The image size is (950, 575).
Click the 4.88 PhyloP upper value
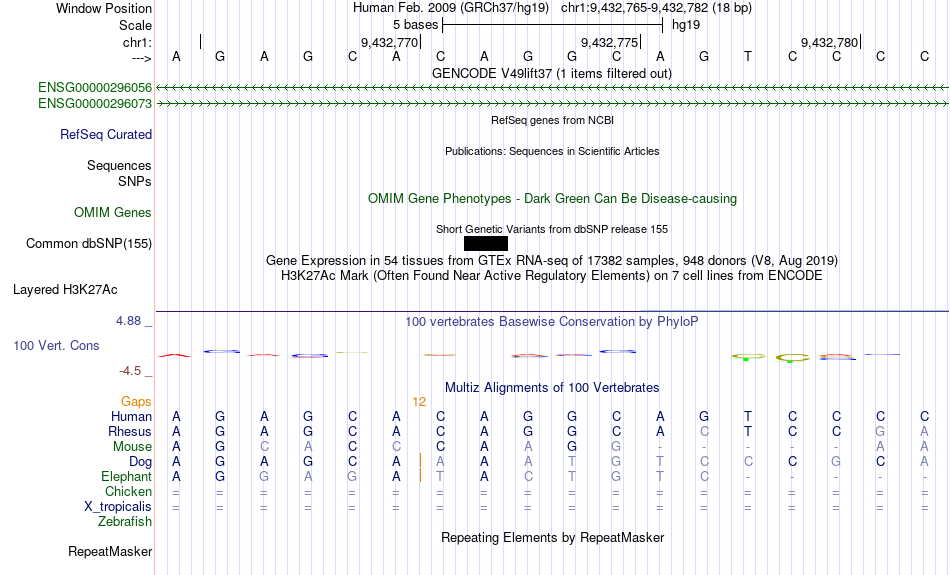point(128,321)
